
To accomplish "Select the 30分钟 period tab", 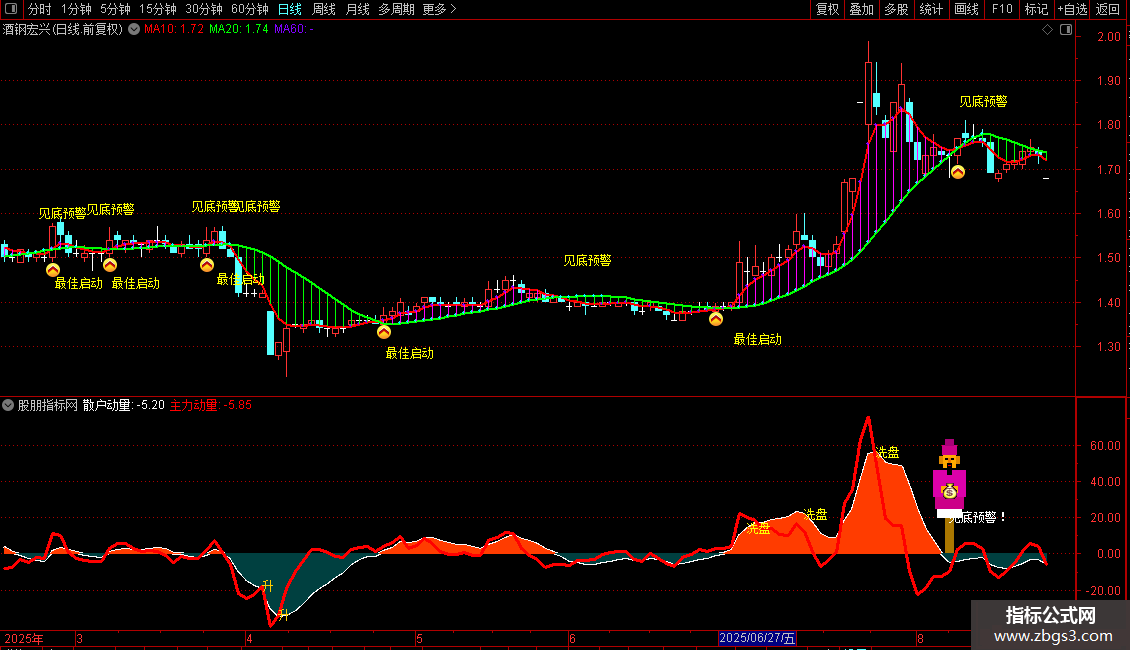I will (204, 9).
